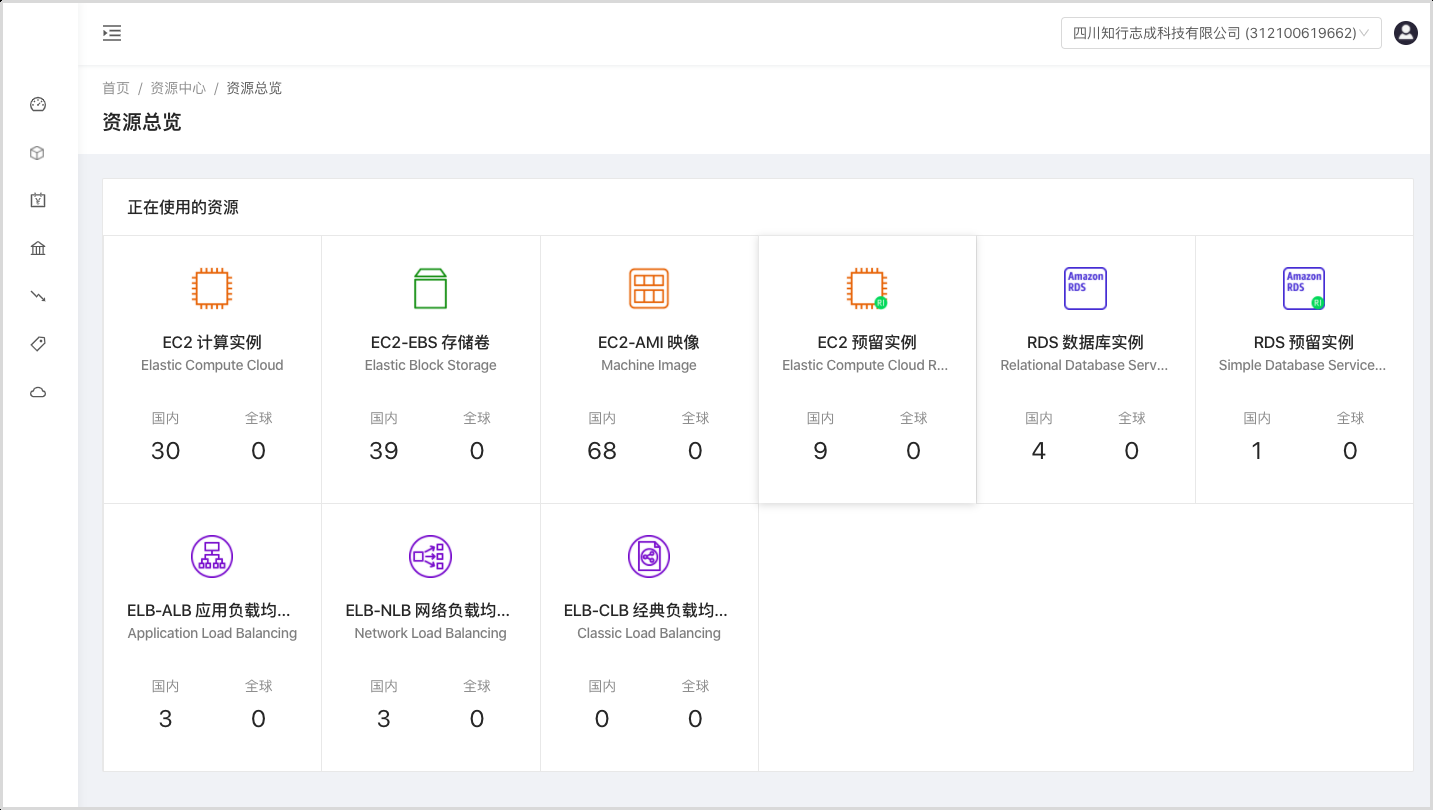Click the ELB-CLB 经典负载均衡 card

[648, 636]
